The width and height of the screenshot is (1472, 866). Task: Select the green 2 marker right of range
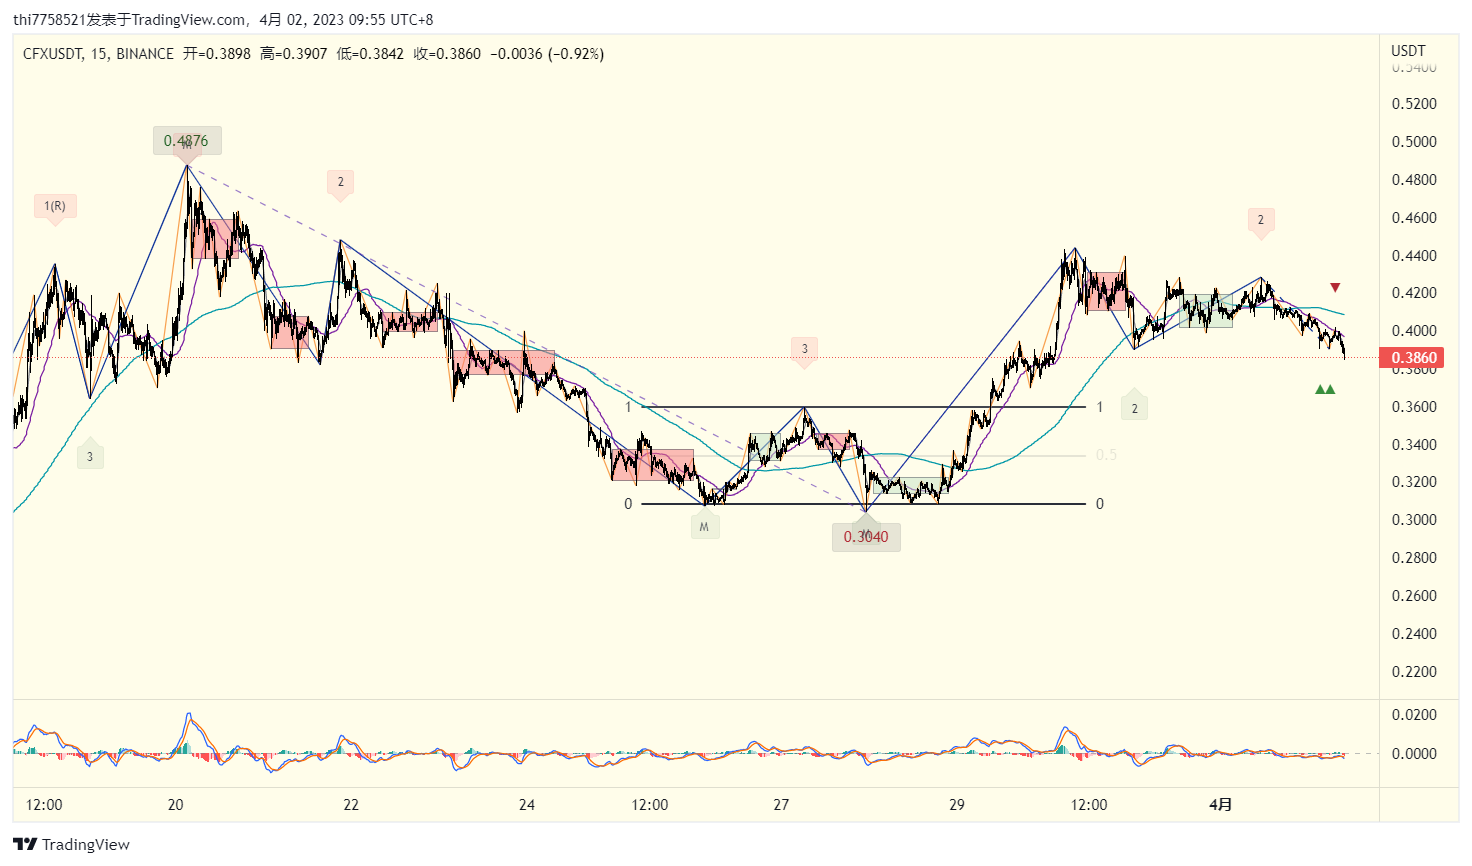click(1134, 407)
